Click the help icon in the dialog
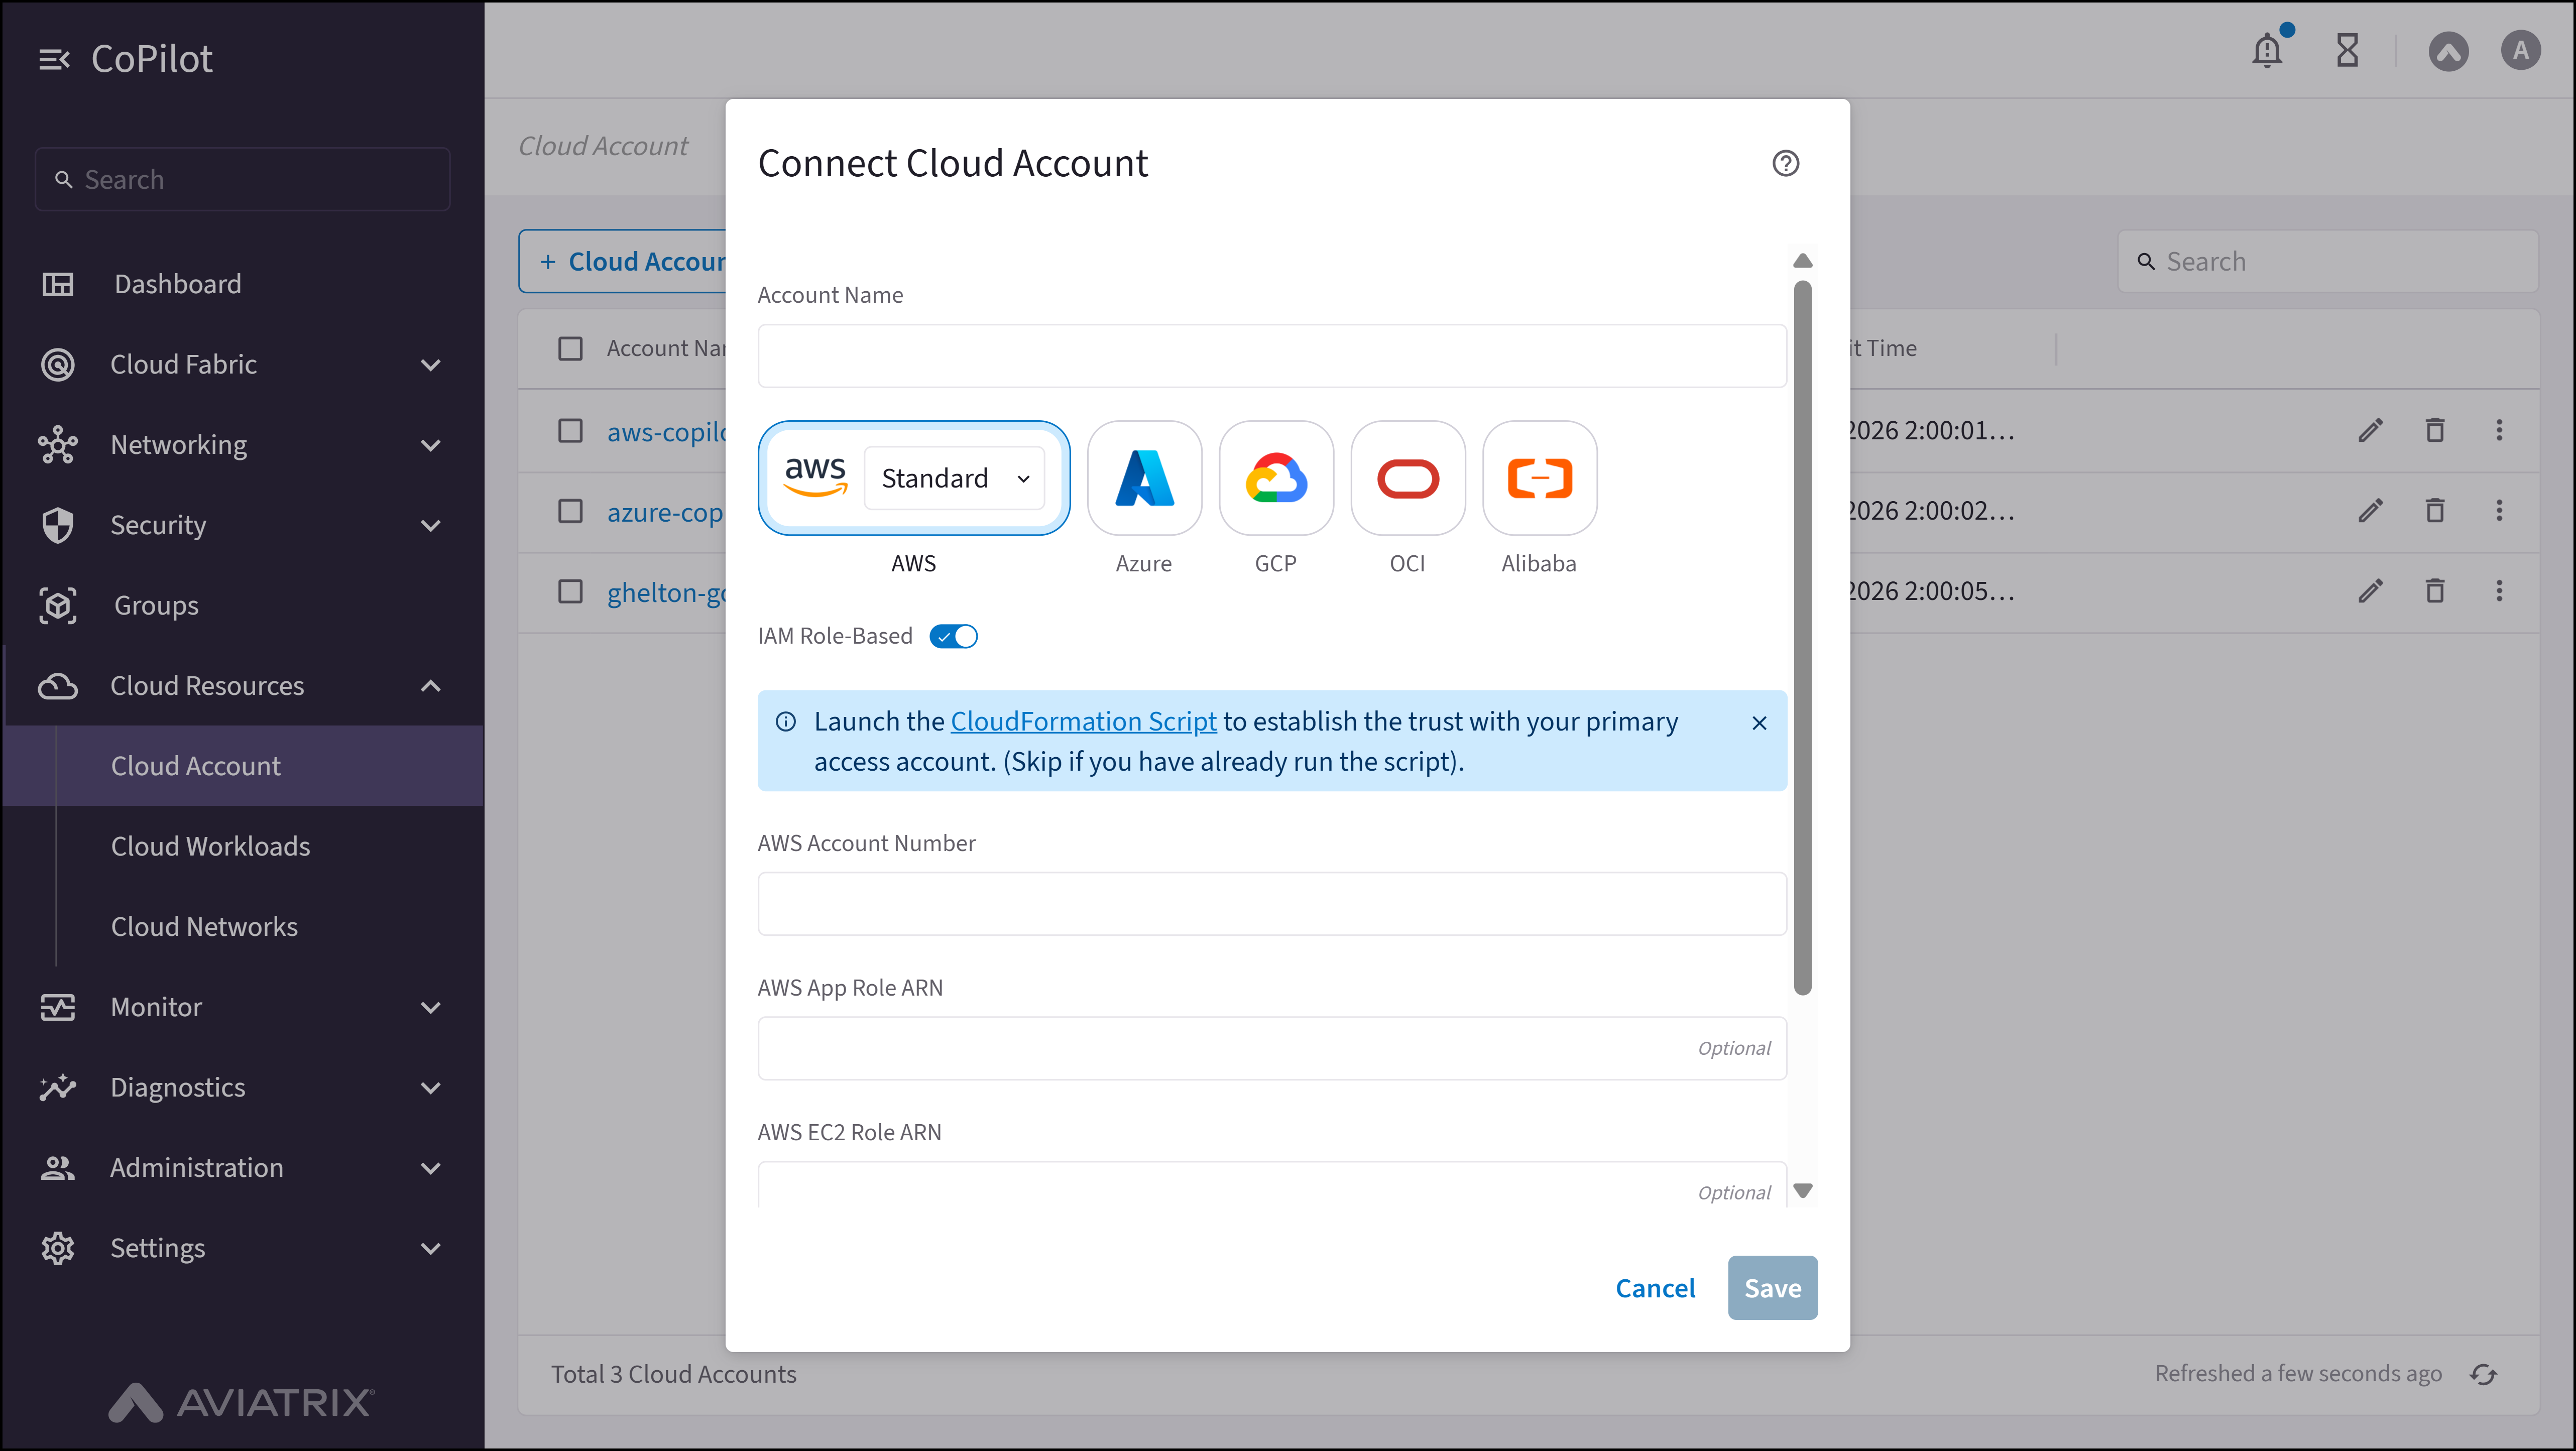 1786,163
